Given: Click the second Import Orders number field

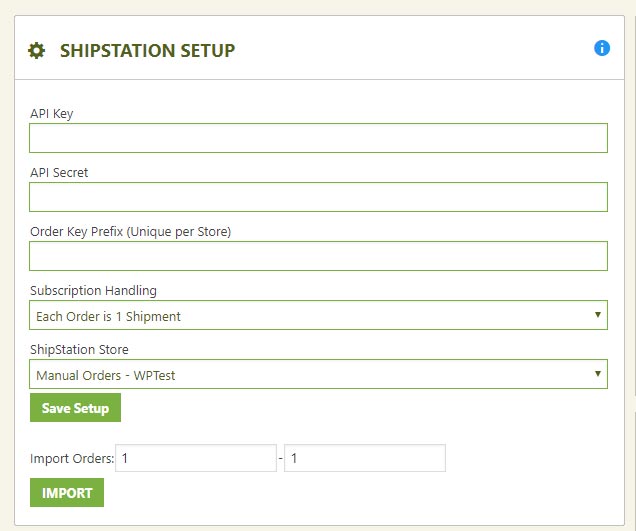Looking at the screenshot, I should [x=364, y=458].
